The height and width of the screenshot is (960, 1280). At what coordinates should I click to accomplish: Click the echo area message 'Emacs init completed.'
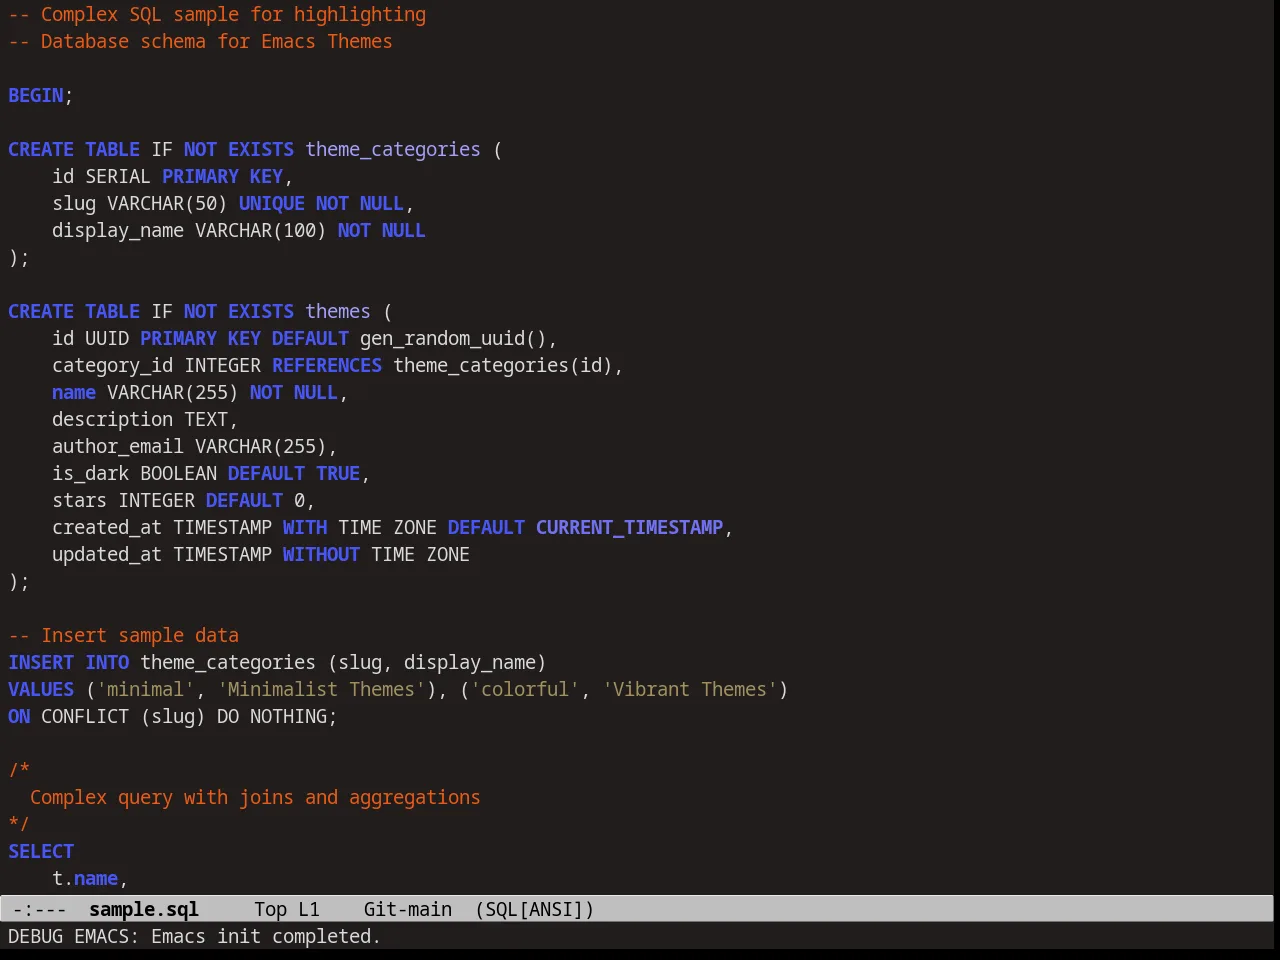click(266, 936)
